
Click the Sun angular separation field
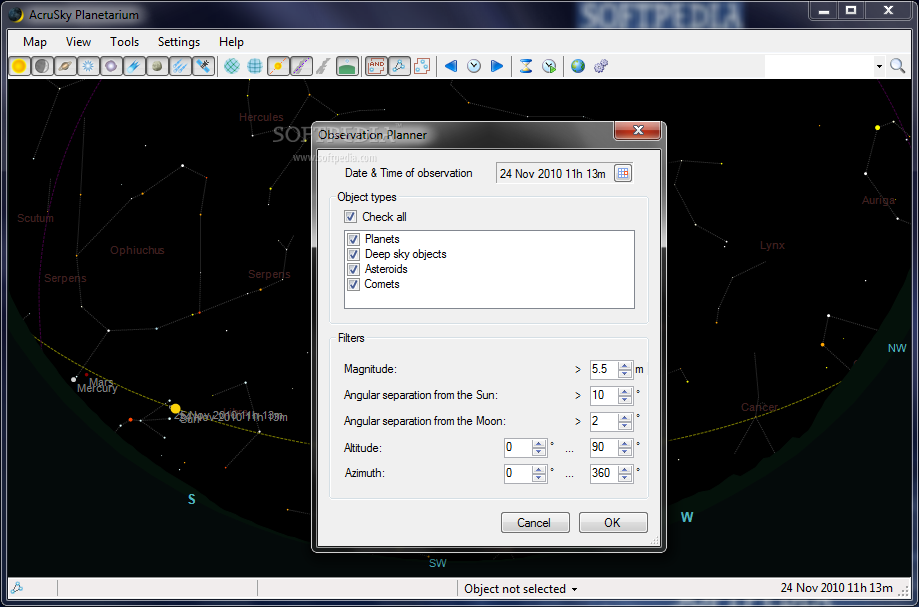(605, 395)
